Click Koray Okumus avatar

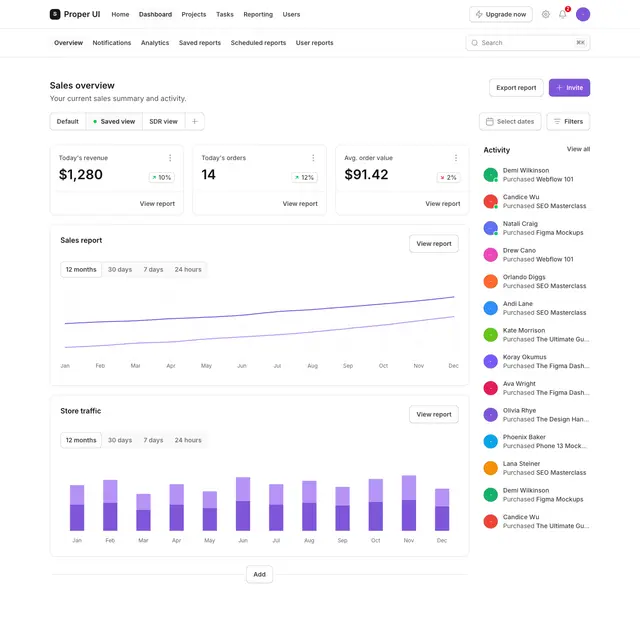pos(490,361)
